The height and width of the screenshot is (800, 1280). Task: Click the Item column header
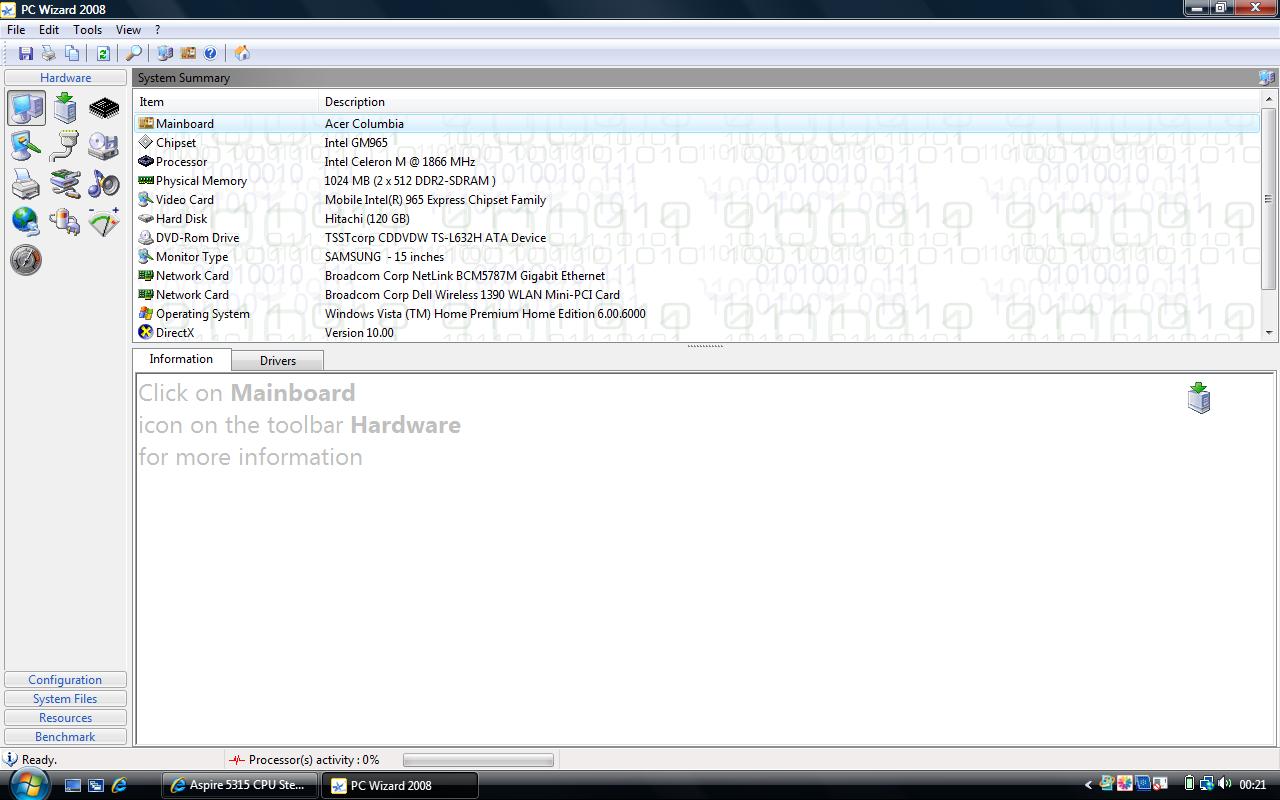[x=226, y=102]
